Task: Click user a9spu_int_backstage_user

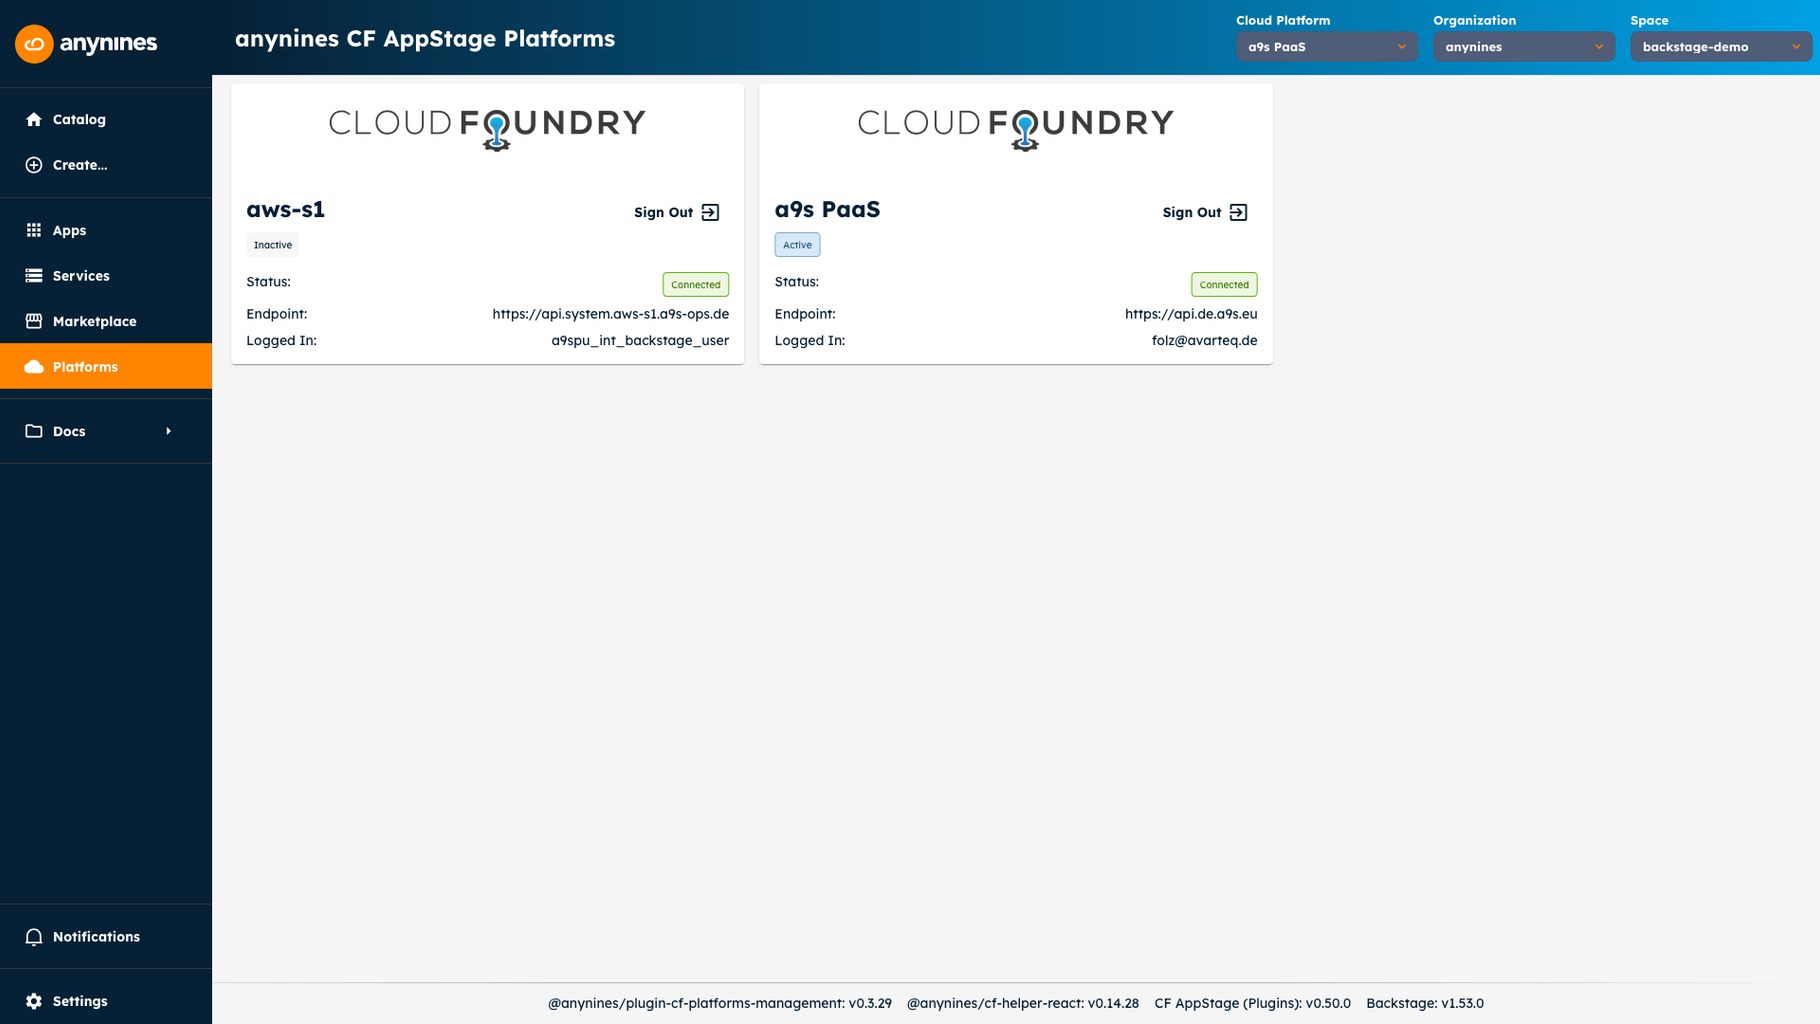Action: (x=640, y=341)
